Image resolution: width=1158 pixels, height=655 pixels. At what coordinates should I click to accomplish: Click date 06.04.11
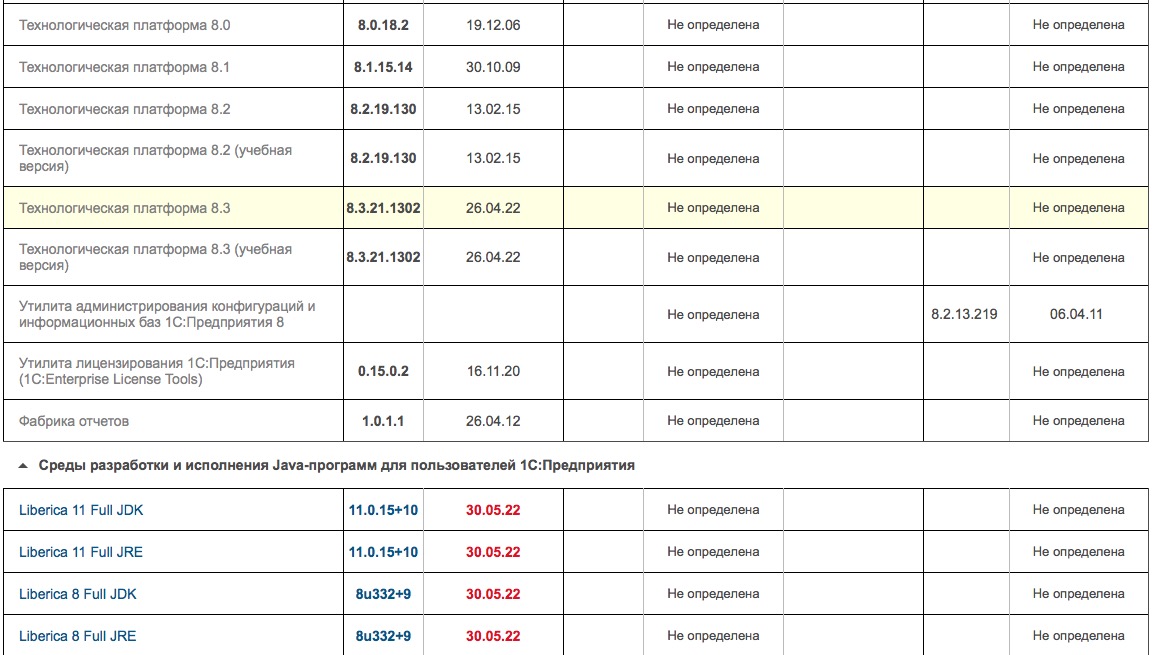[1077, 314]
